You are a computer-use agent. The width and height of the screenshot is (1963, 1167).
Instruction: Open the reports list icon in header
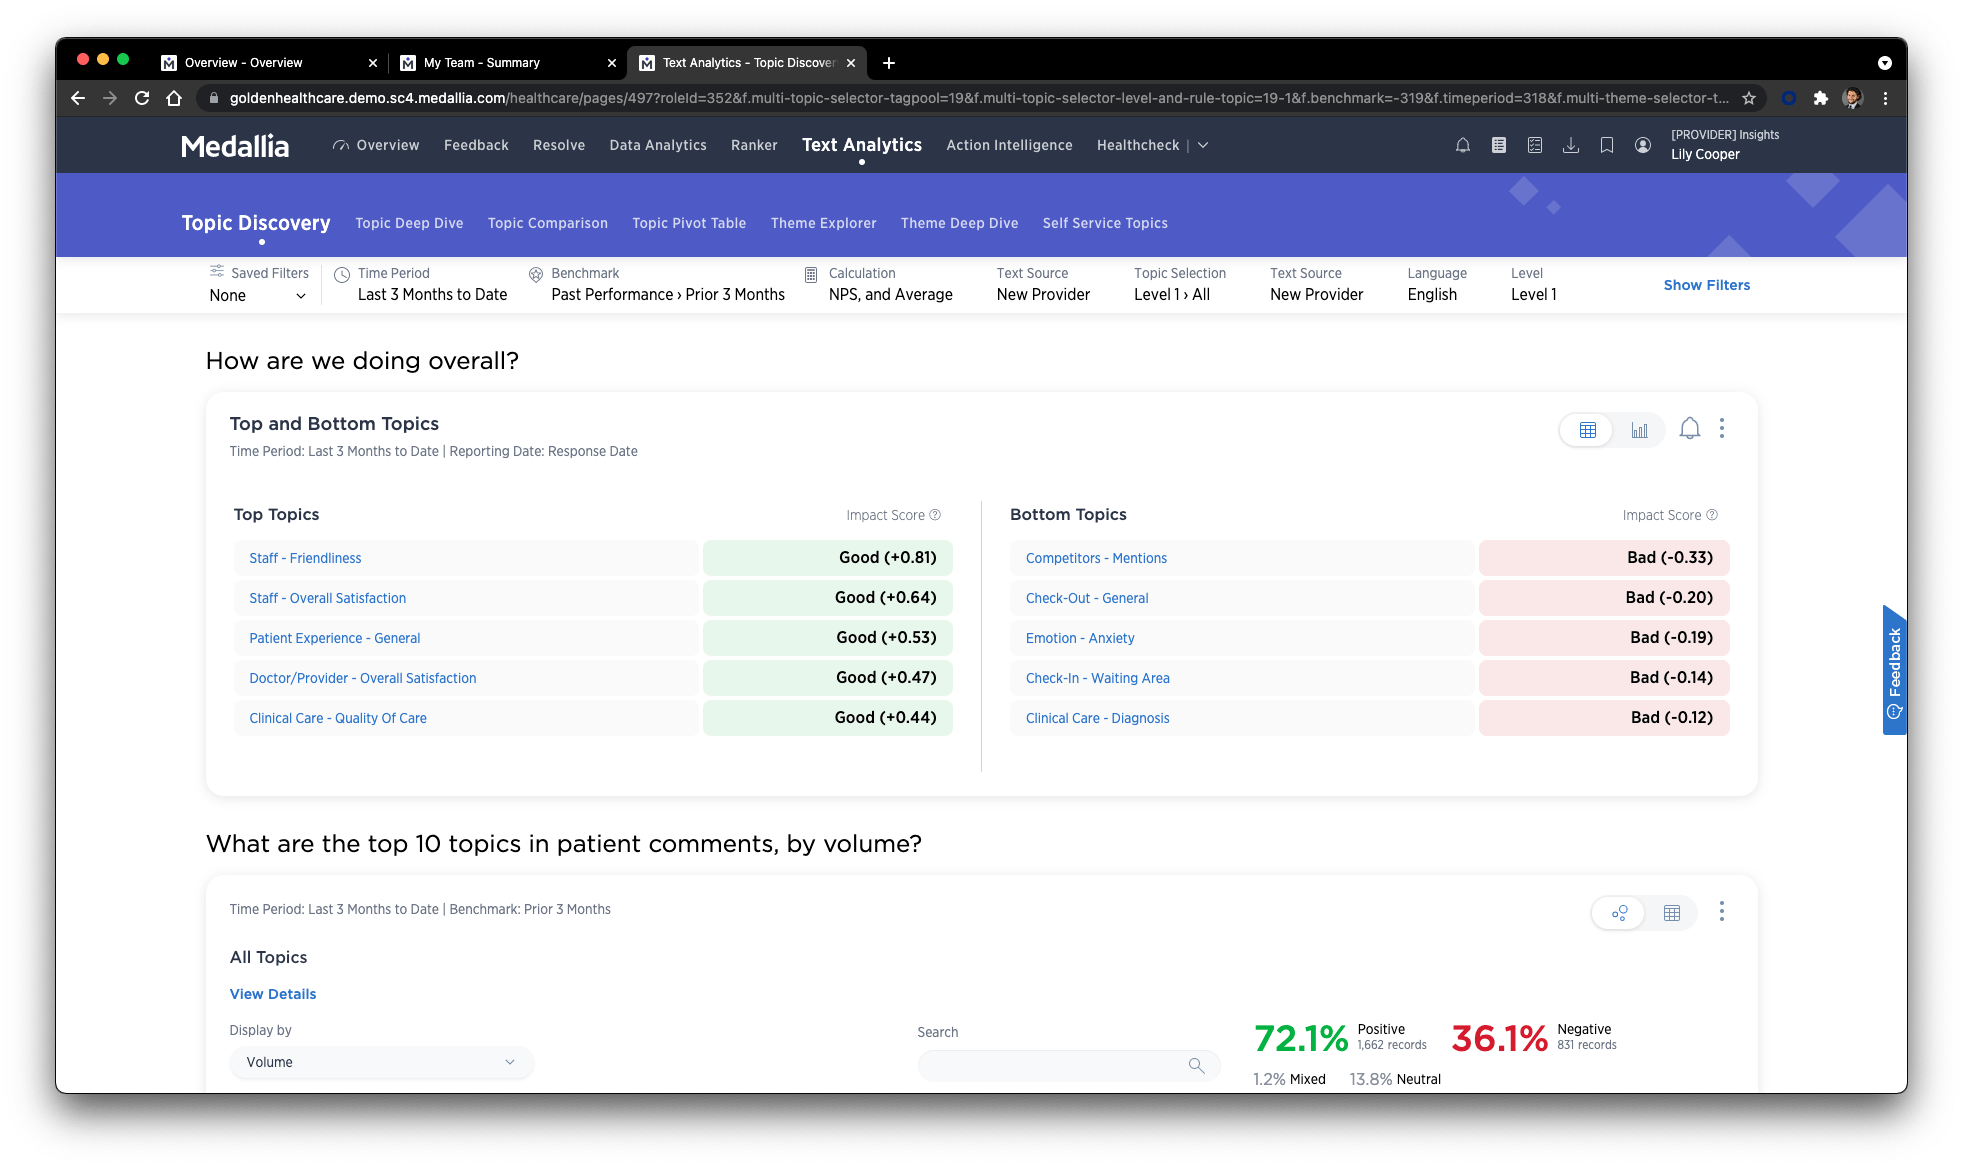point(1498,145)
